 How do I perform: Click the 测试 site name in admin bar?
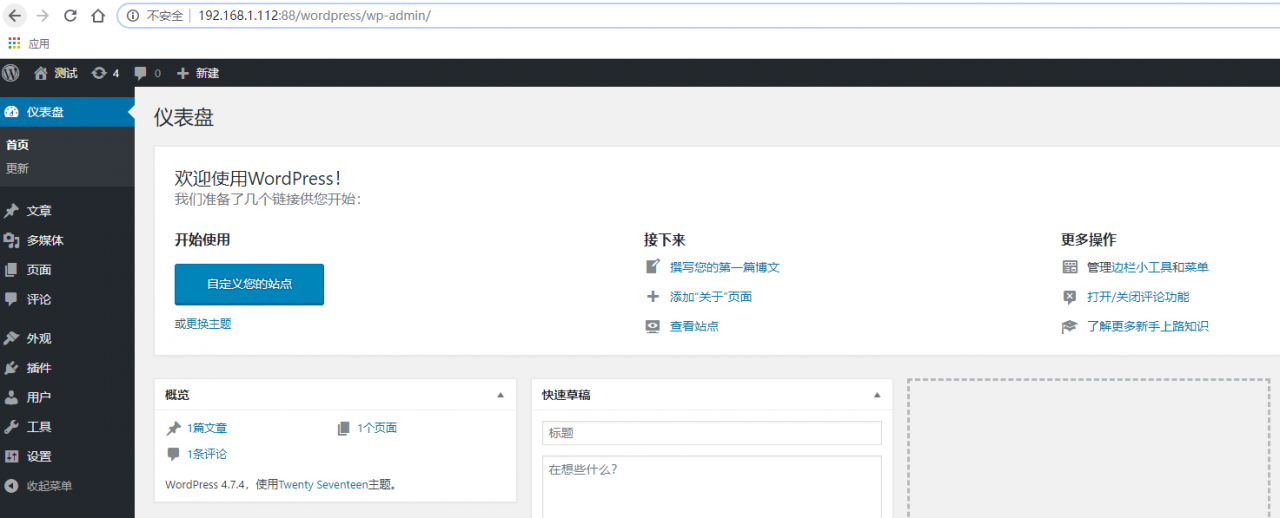(x=66, y=73)
